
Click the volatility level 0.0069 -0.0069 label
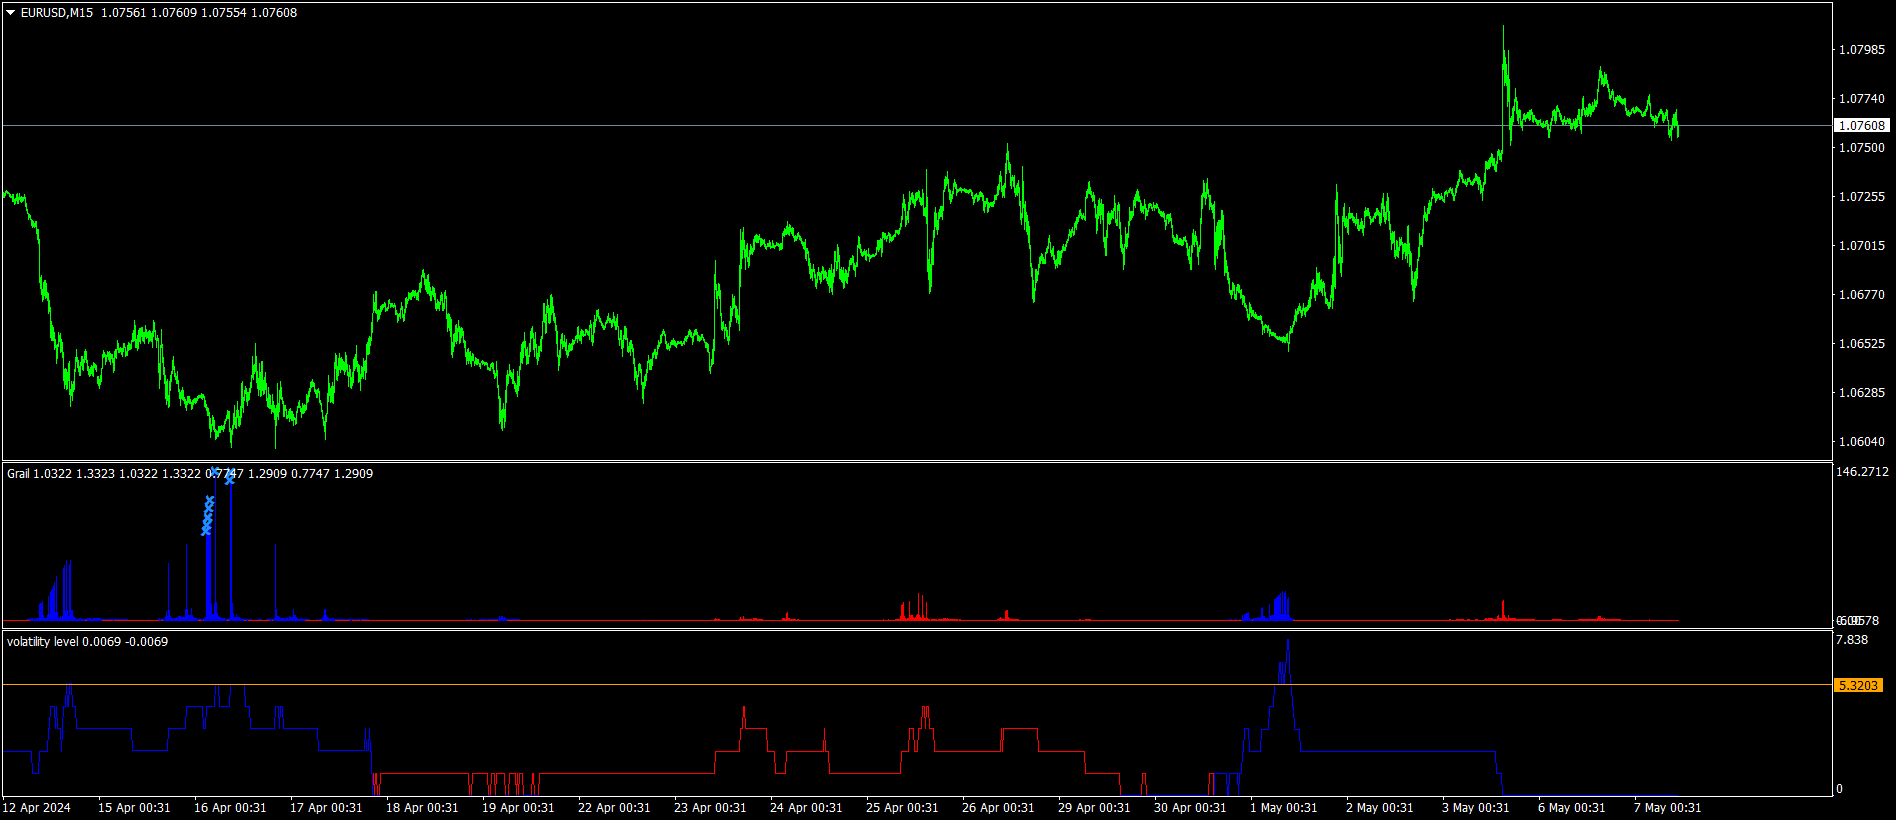88,642
